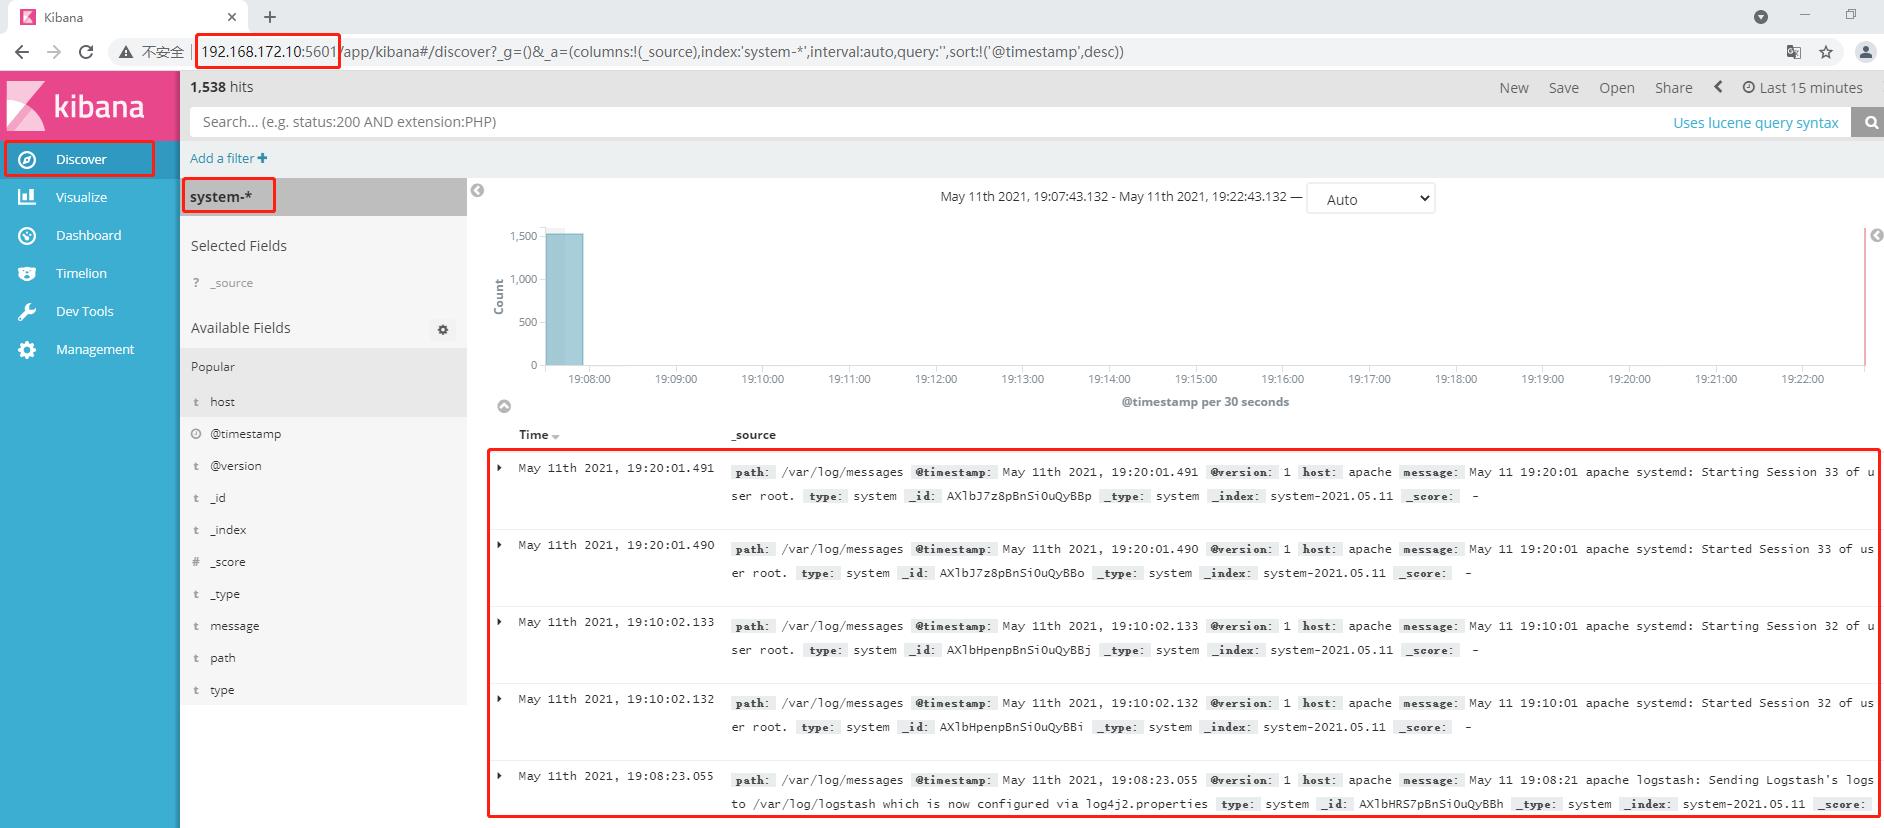Click the not-secure warning icon in the address bar
The height and width of the screenshot is (828, 1884).
pyautogui.click(x=126, y=52)
